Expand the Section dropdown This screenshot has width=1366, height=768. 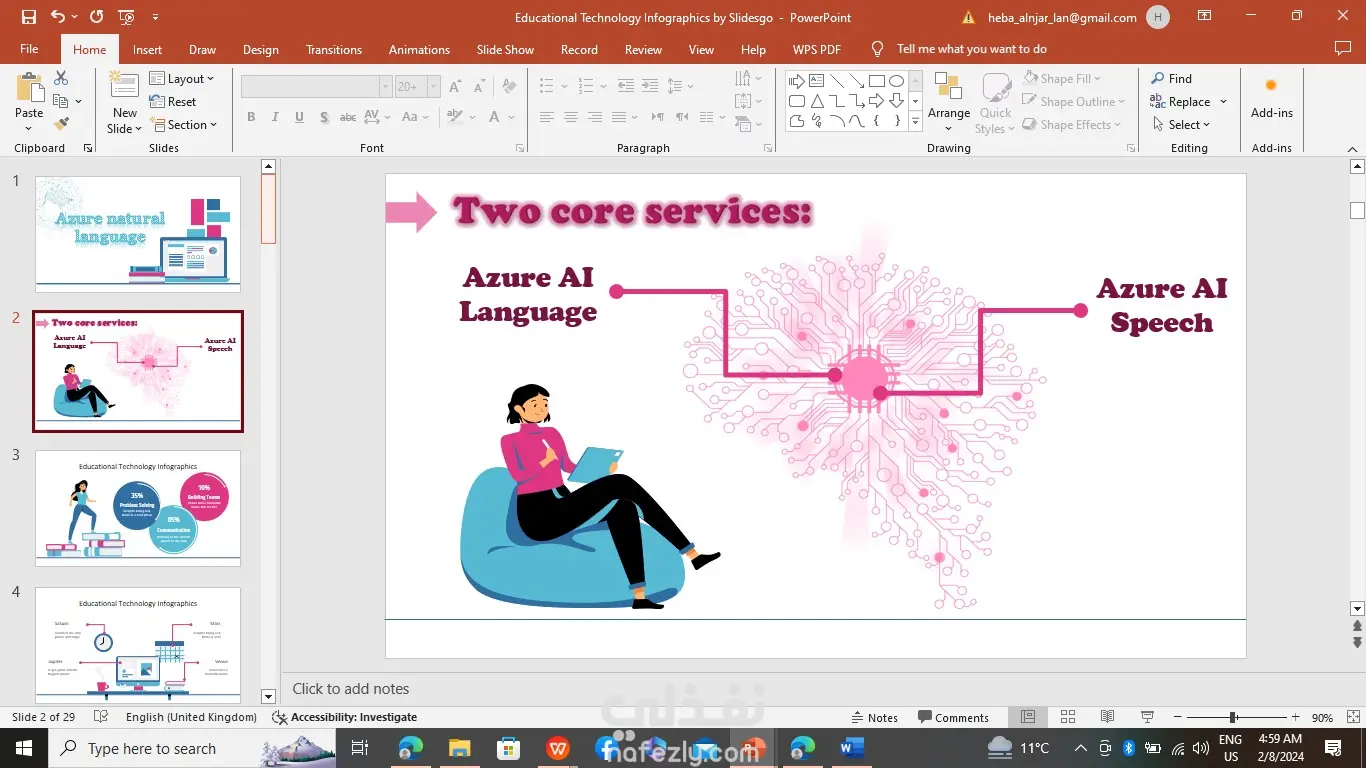pos(182,125)
